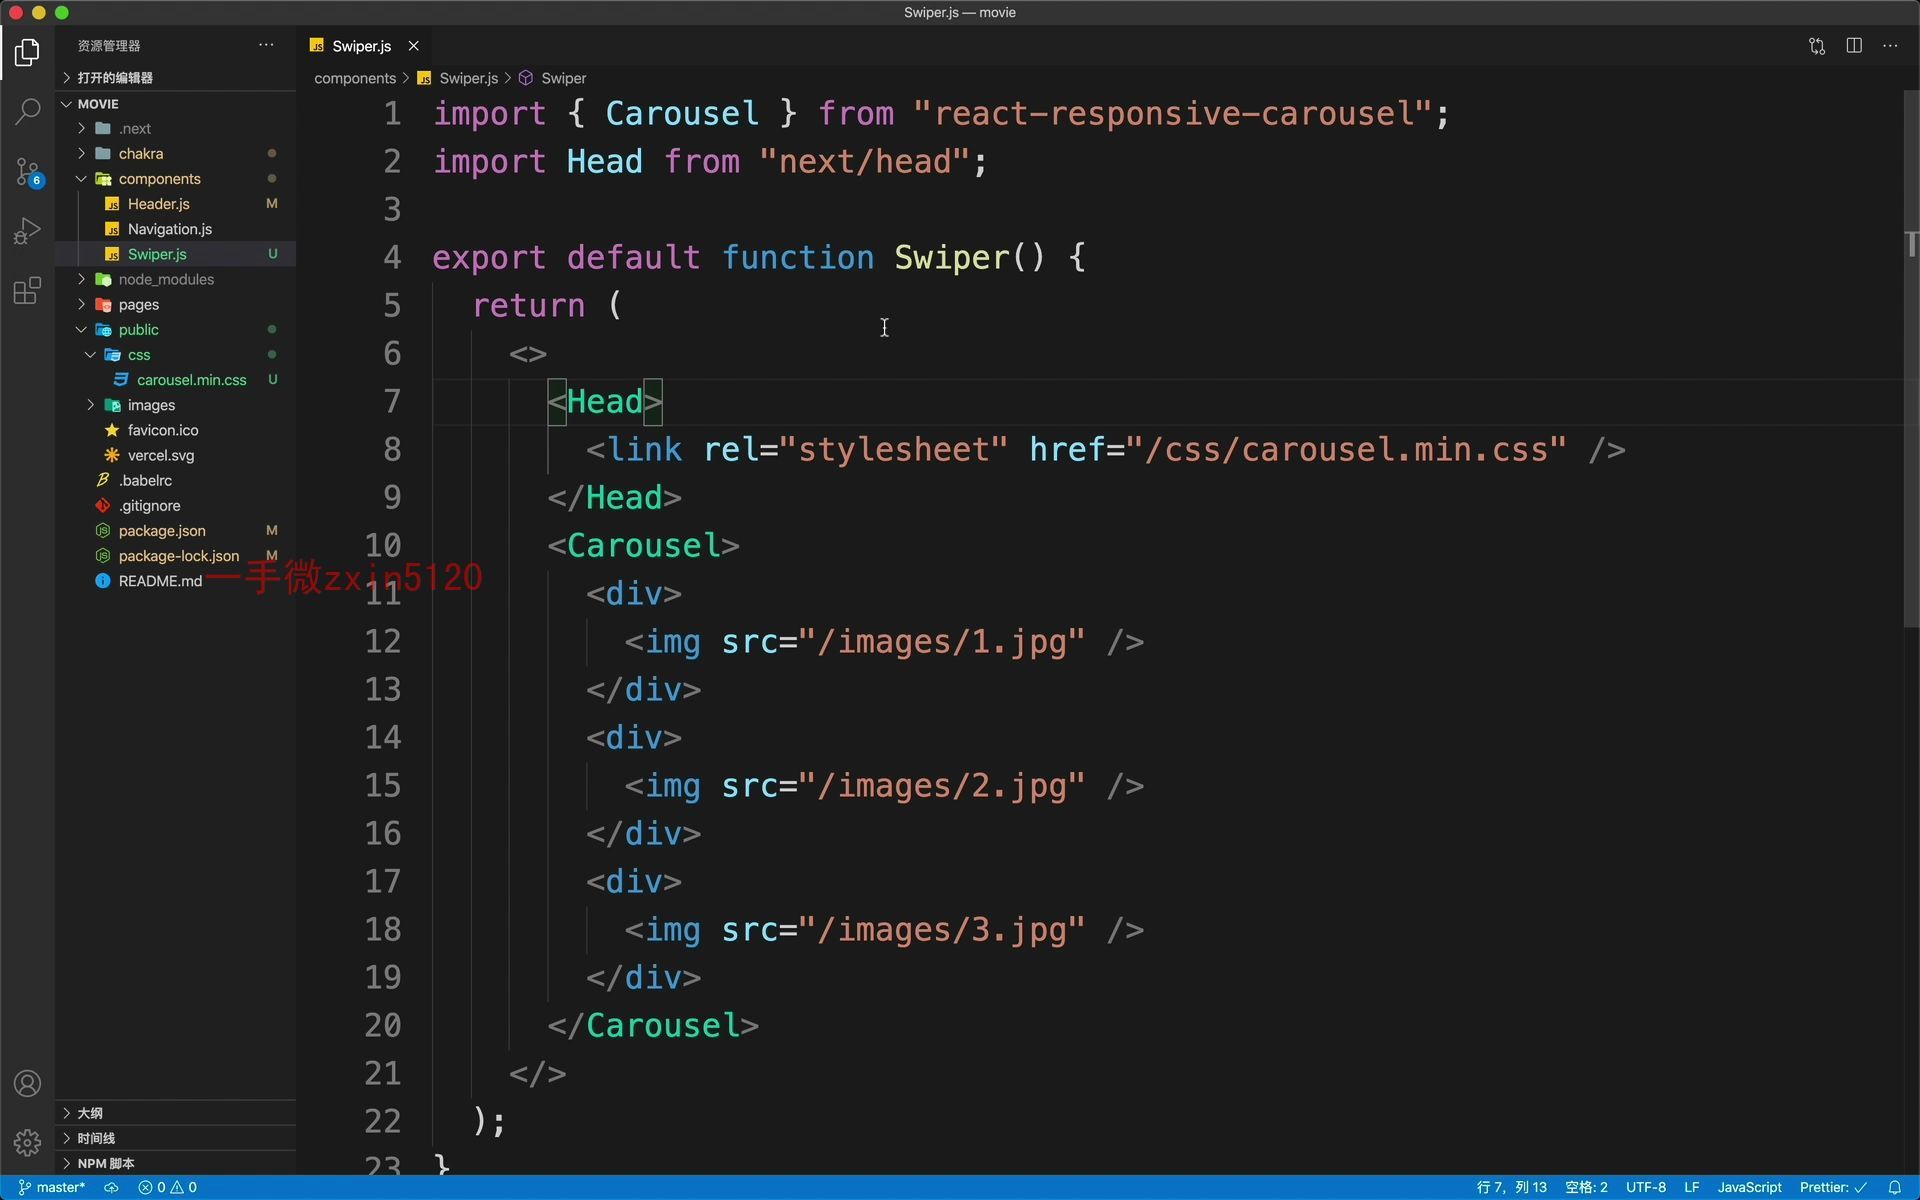Image resolution: width=1920 pixels, height=1200 pixels.
Task: Collapse the public folder
Action: pyautogui.click(x=176, y=330)
